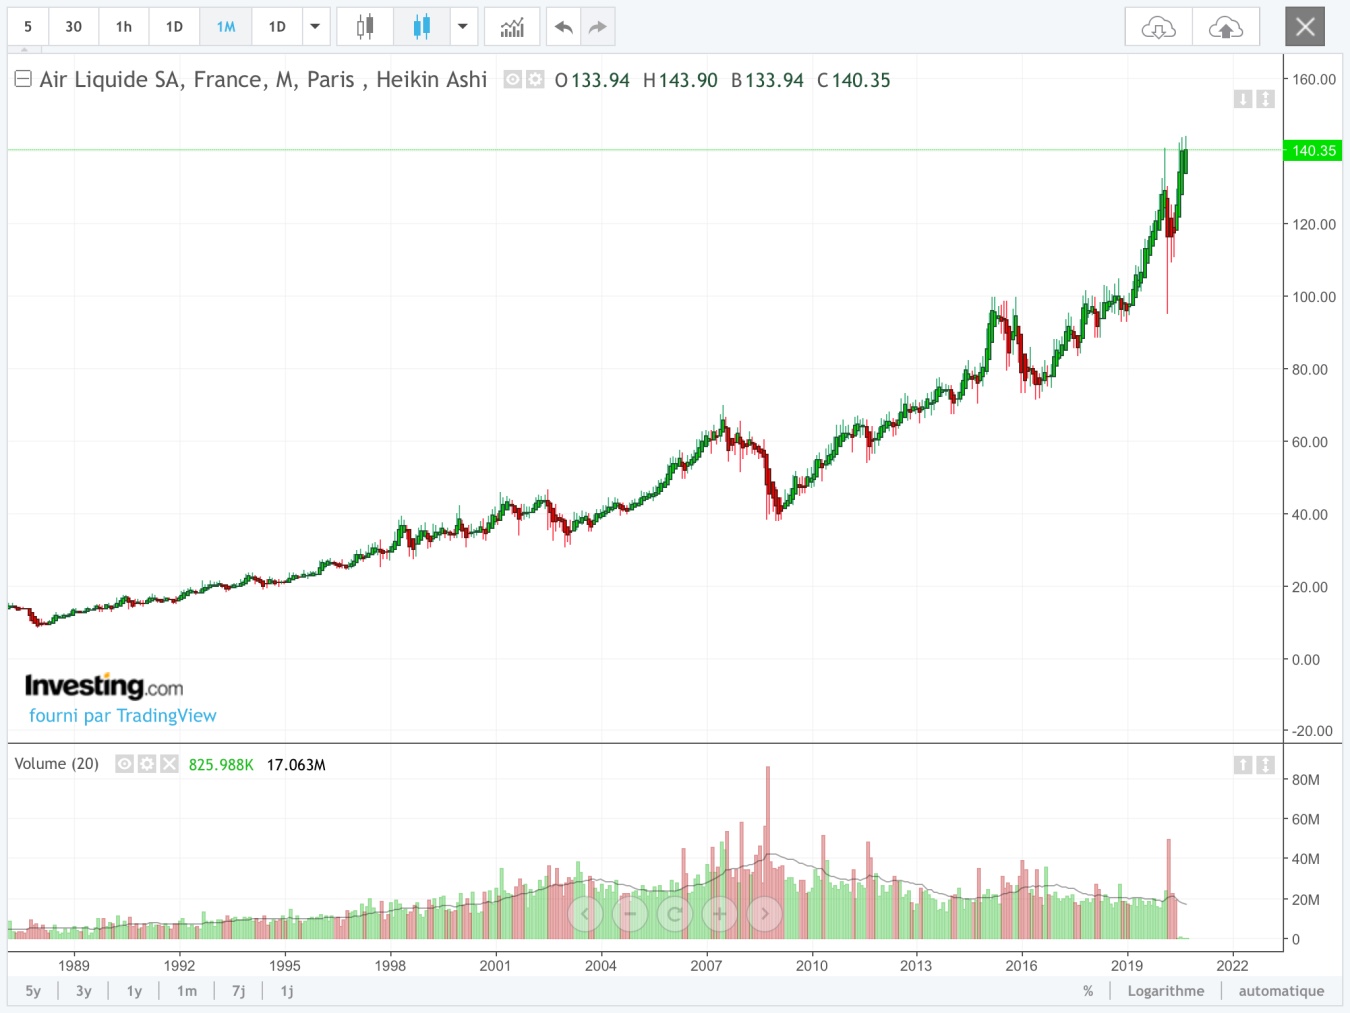
Task: Maximize the main price pane
Action: click(x=1265, y=99)
